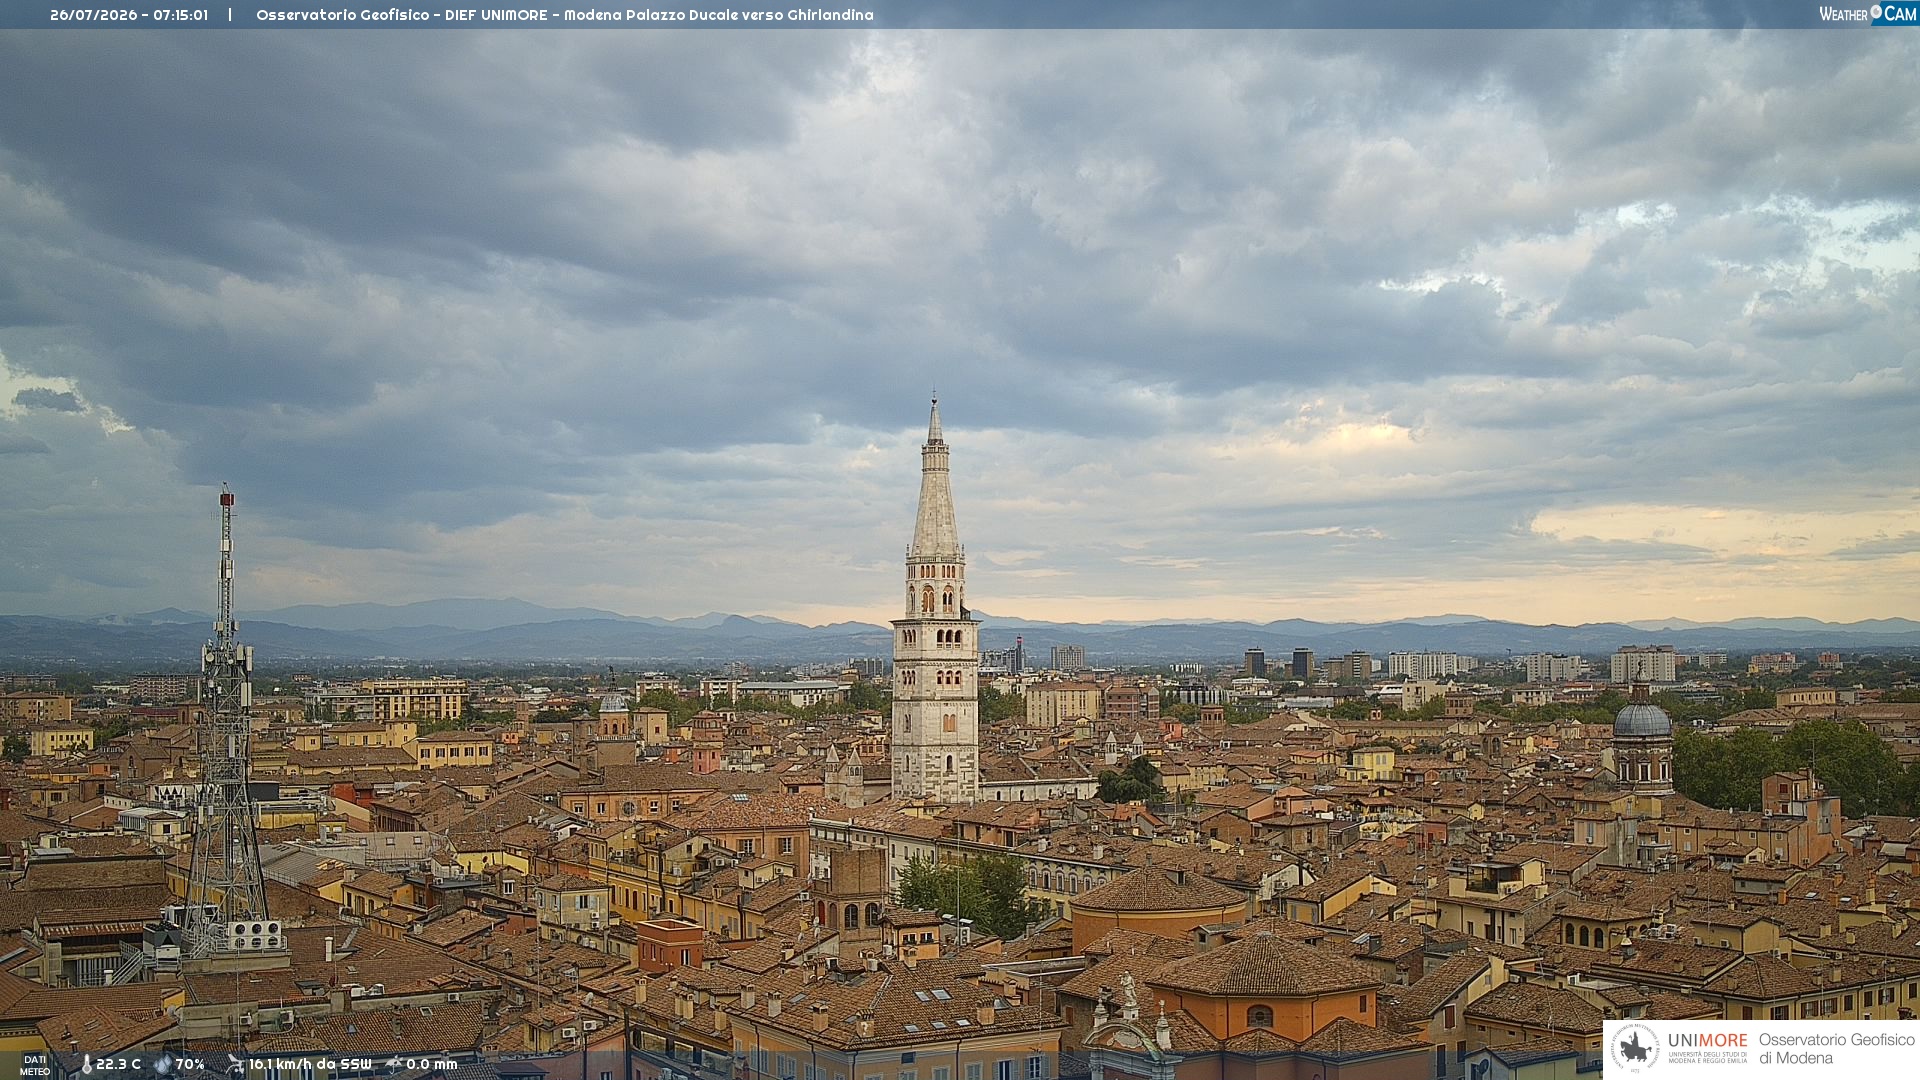Click the UNIMORE wordmark in the logo
Viewport: 1920px width, 1080px height.
click(1708, 1041)
